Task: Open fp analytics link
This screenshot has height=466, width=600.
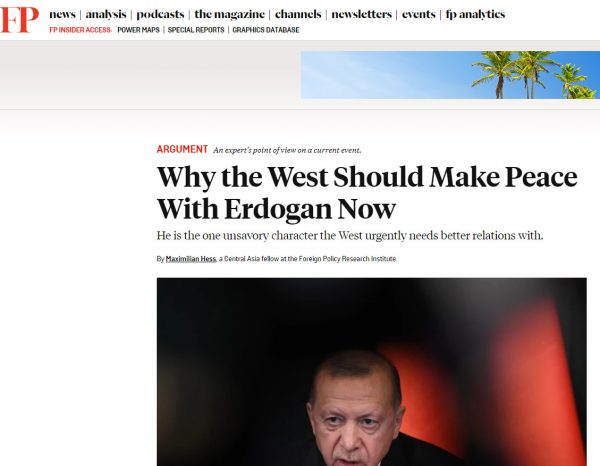Action: 475,15
